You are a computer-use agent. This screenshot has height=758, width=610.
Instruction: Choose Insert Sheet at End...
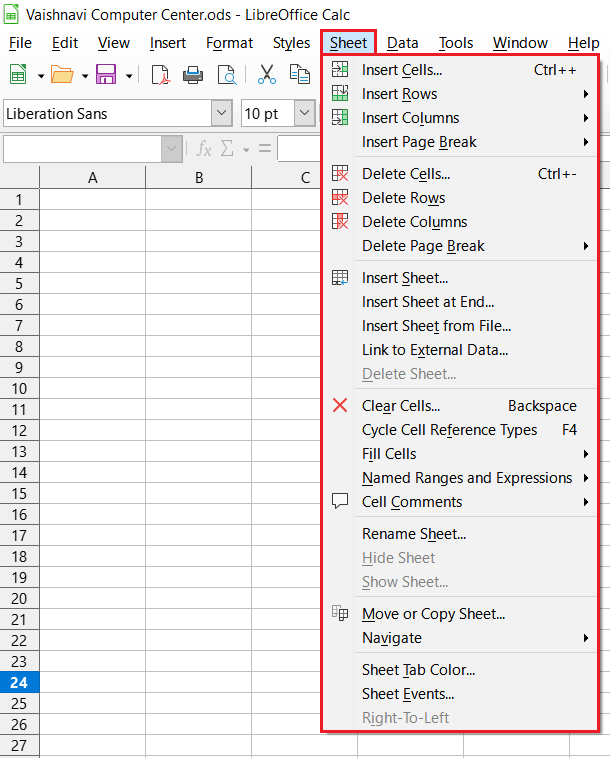460,302
